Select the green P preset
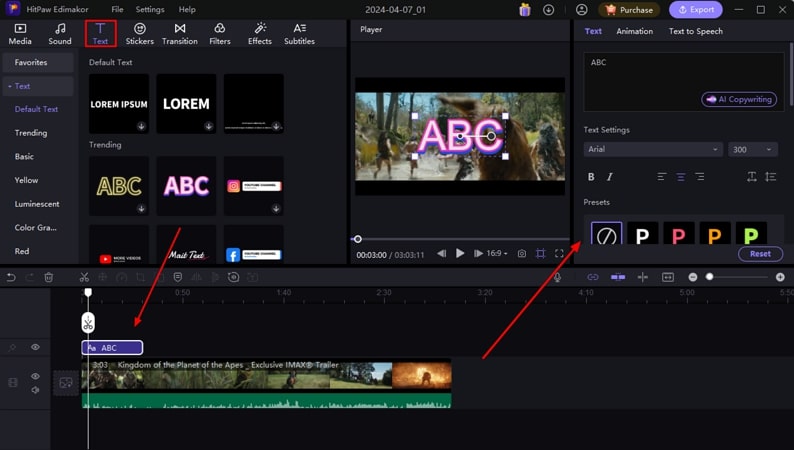Screen dimensions: 794x450 click(751, 233)
